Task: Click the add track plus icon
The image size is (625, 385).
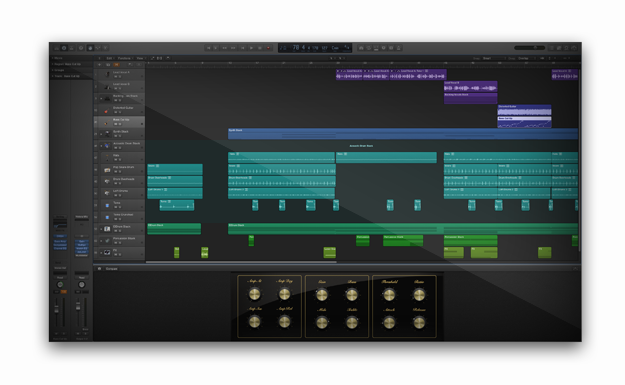Action: point(99,64)
